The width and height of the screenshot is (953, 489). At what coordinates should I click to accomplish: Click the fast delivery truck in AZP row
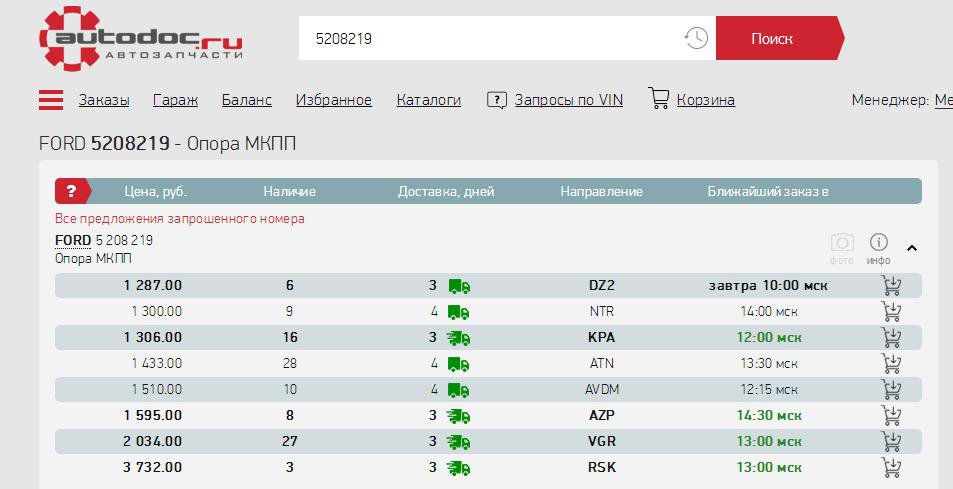[458, 416]
